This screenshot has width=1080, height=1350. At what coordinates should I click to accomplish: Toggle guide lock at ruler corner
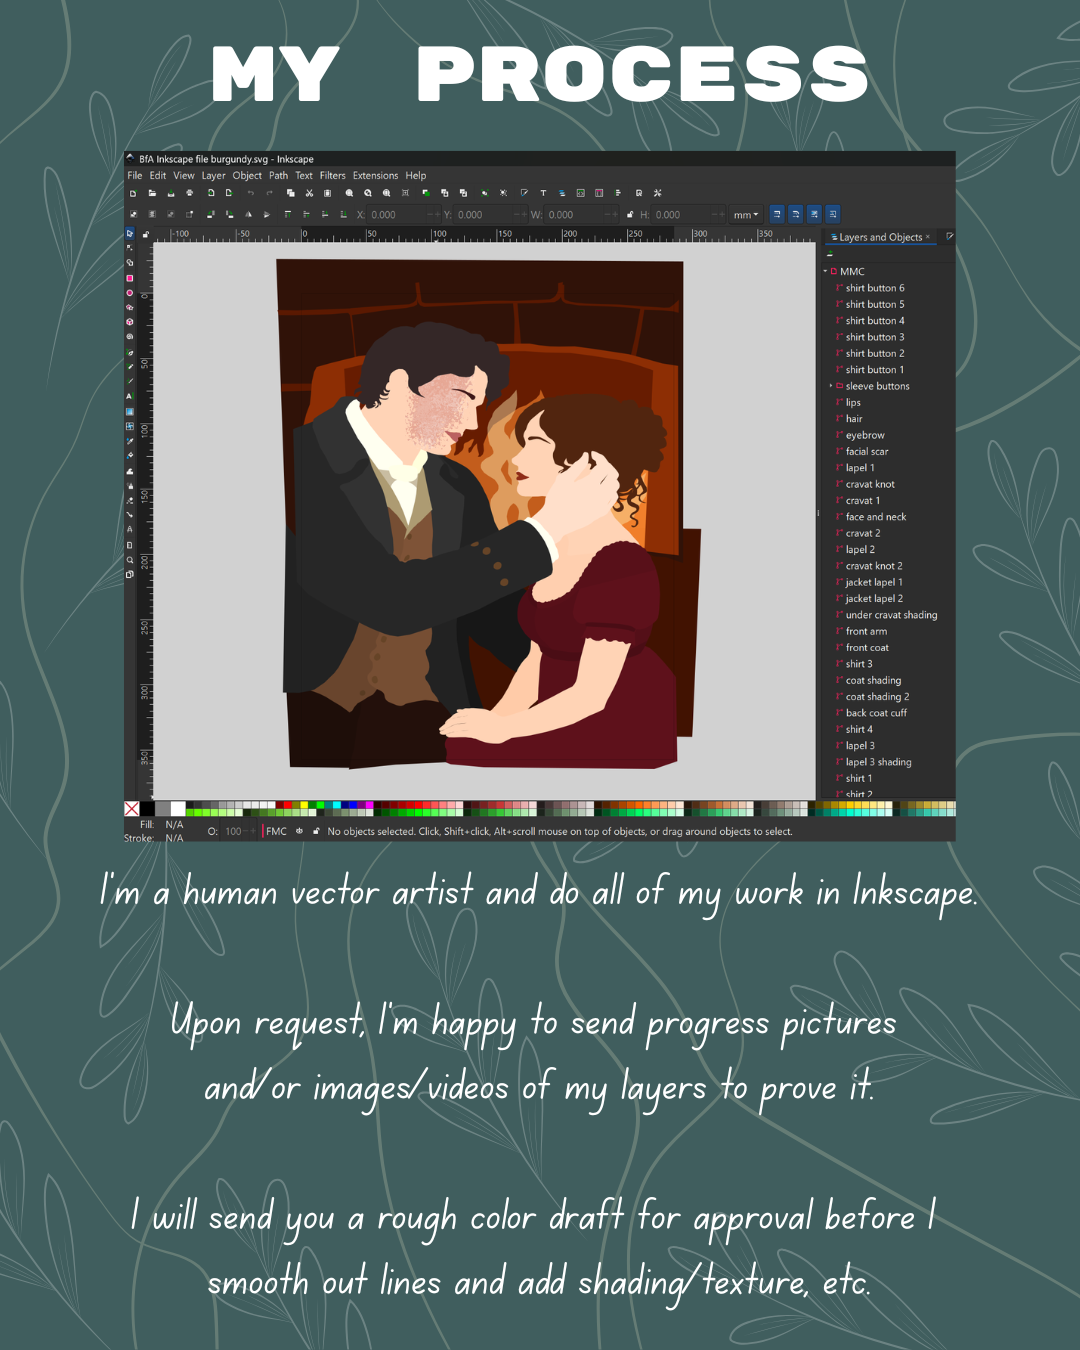[x=146, y=235]
